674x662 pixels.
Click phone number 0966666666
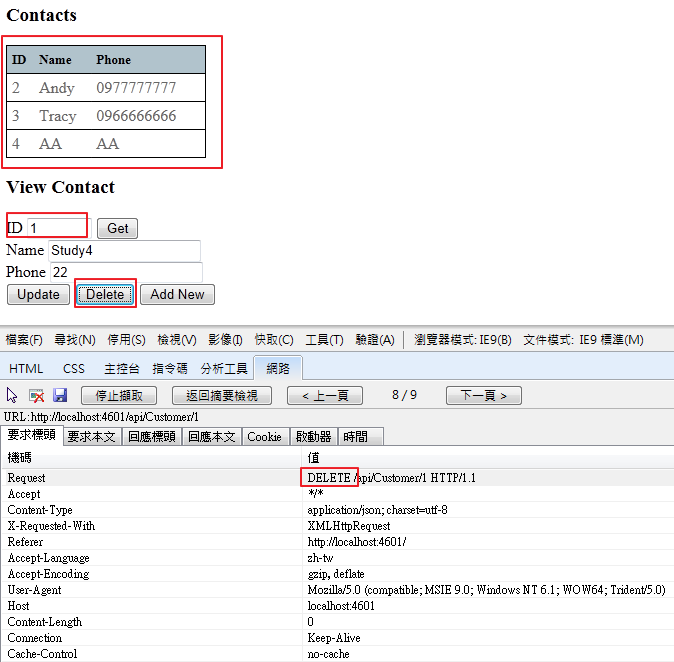(136, 116)
